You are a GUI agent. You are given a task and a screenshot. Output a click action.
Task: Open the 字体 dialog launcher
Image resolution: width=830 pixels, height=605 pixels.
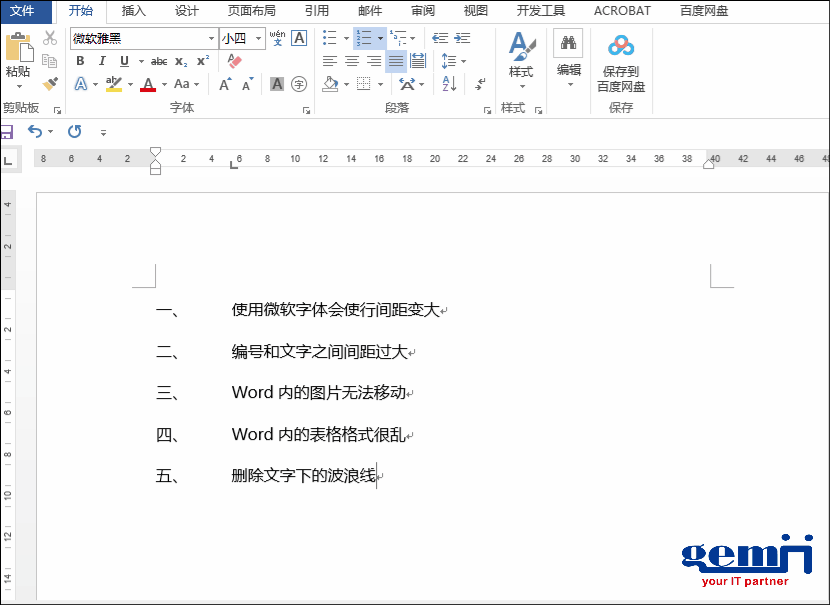[x=307, y=110]
